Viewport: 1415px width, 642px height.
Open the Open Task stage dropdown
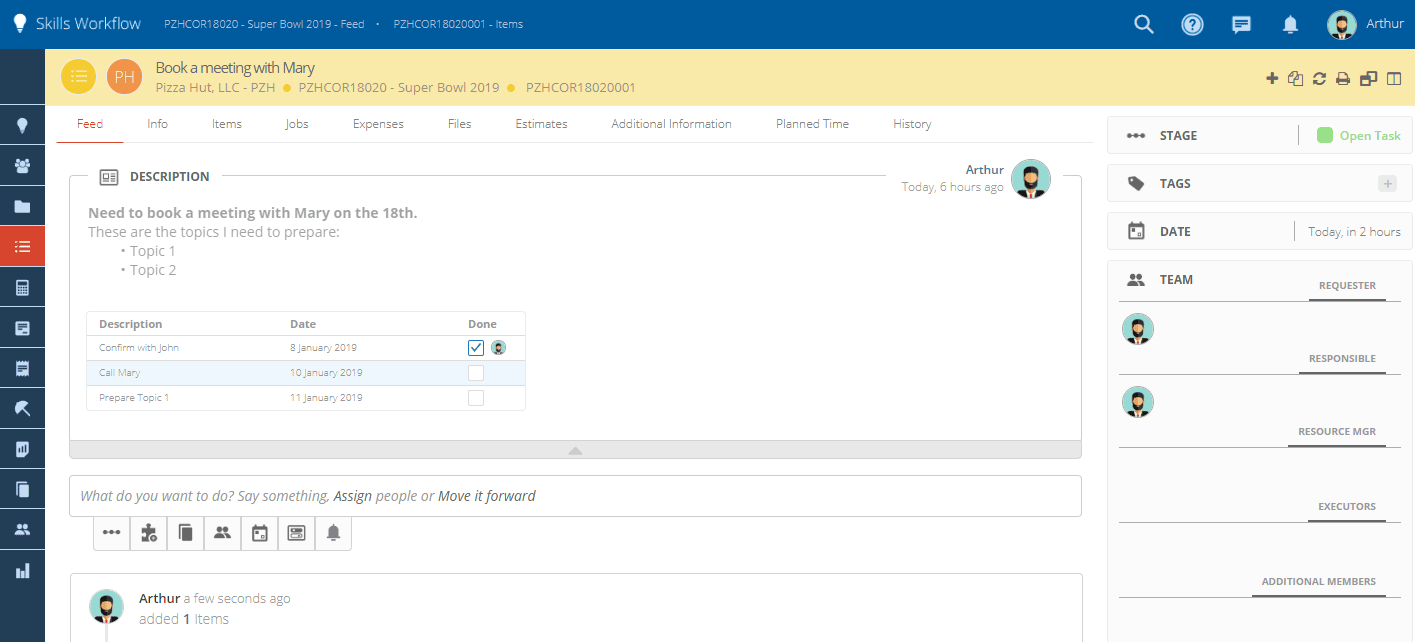(x=1369, y=136)
